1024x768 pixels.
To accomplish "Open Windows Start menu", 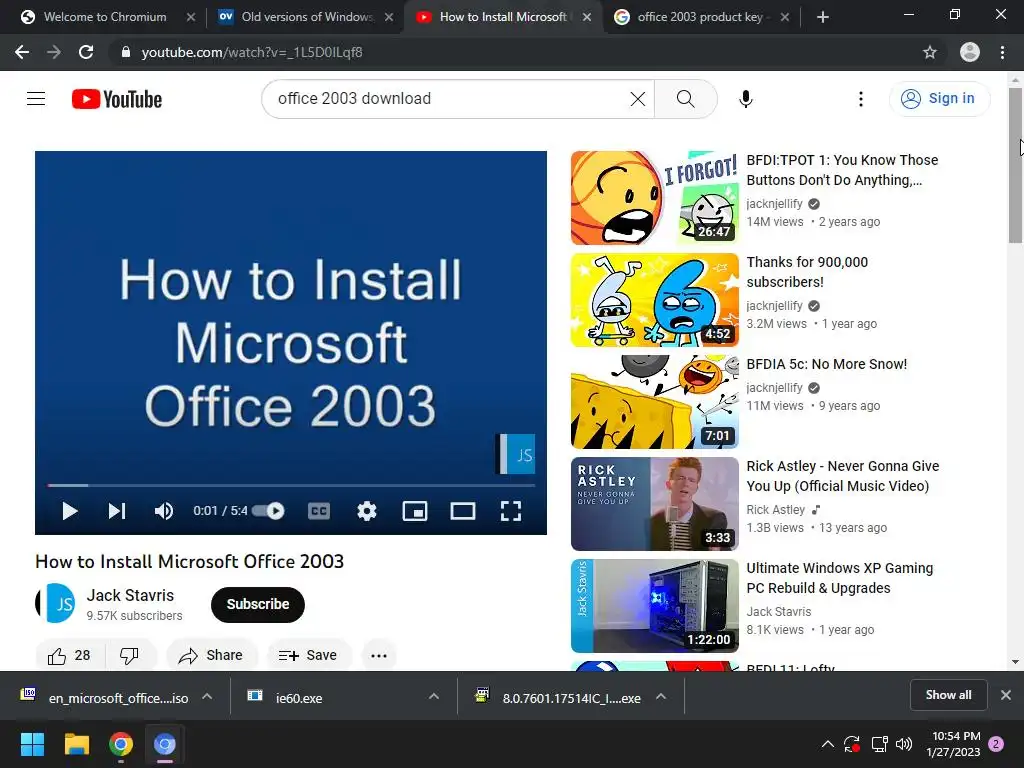I will (33, 744).
